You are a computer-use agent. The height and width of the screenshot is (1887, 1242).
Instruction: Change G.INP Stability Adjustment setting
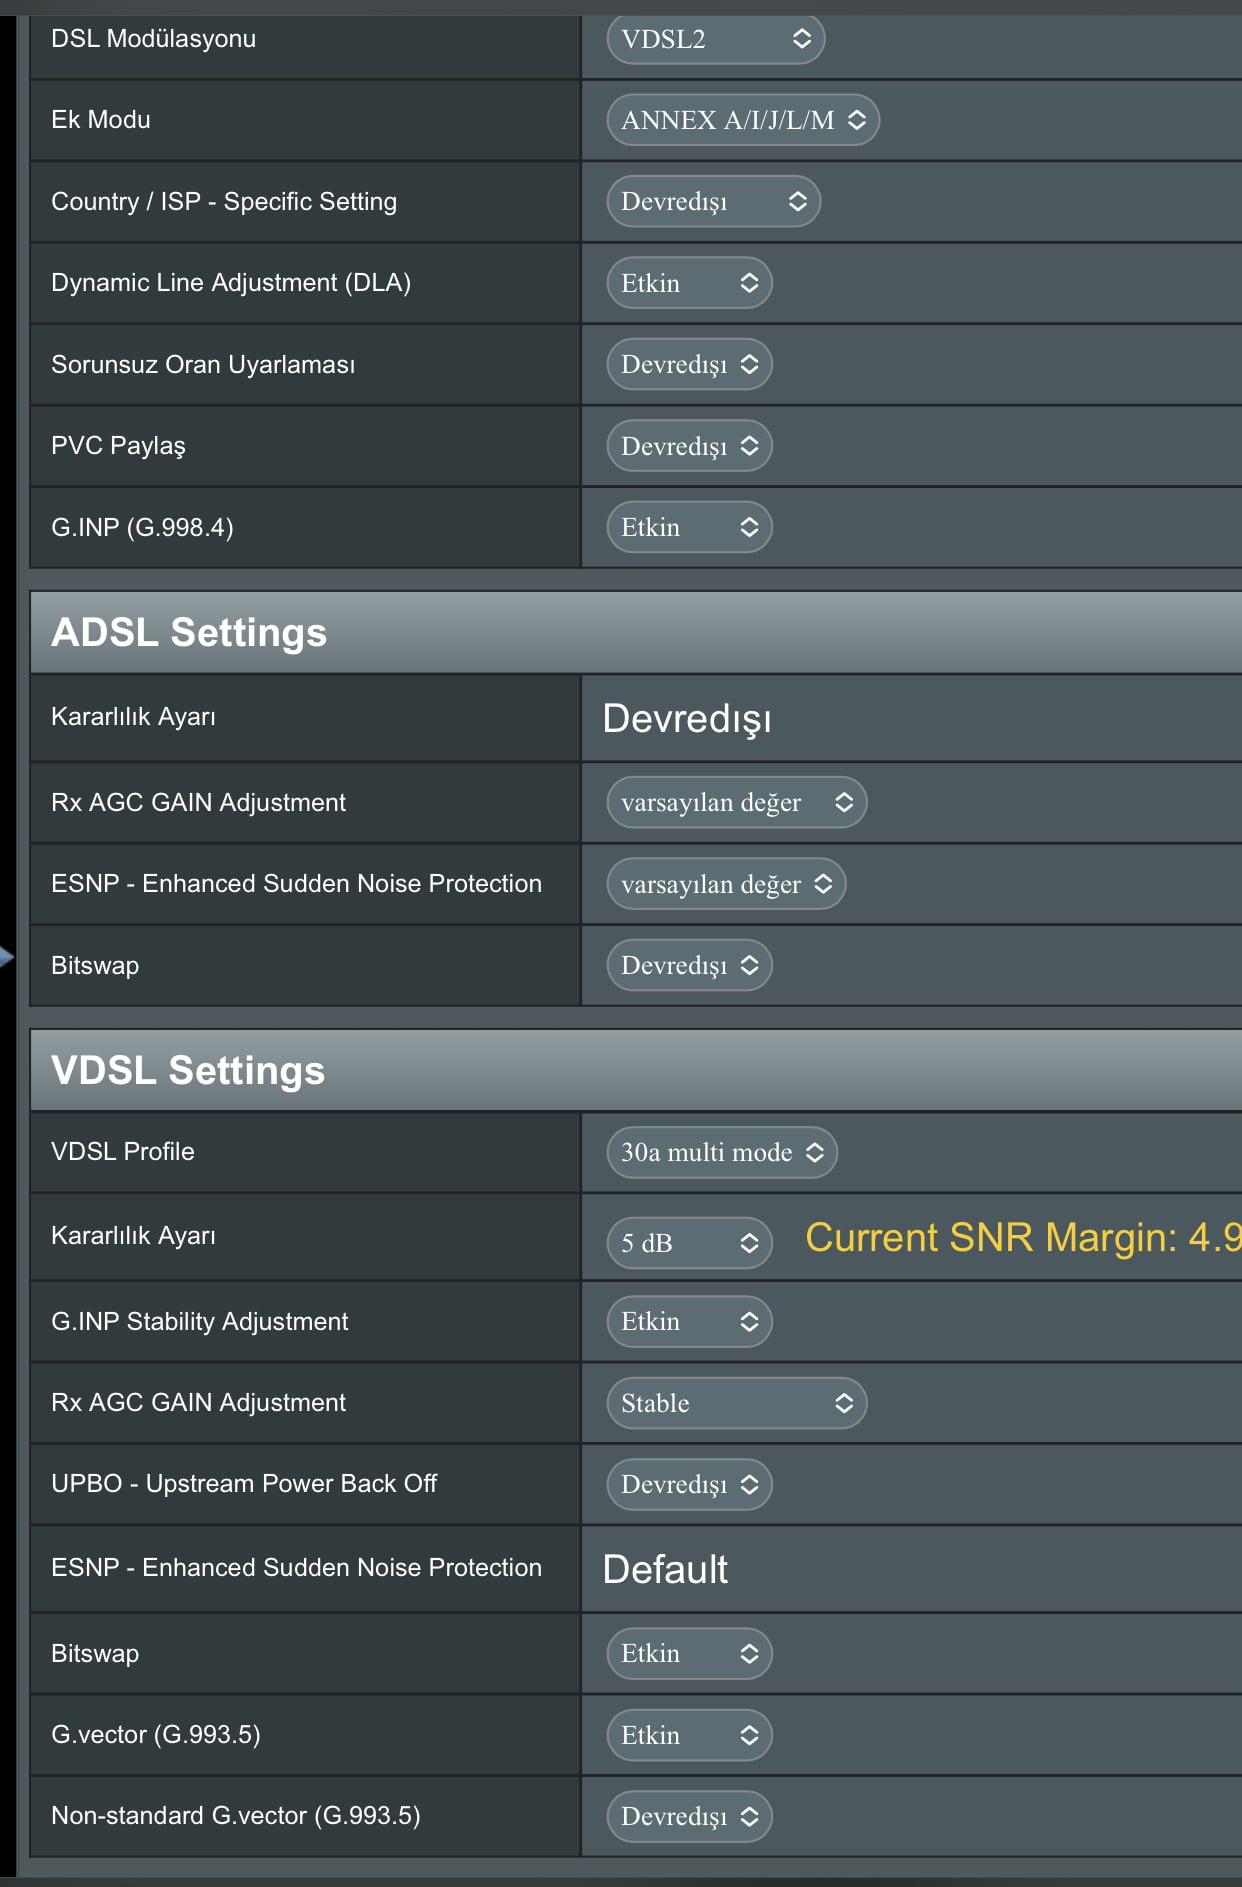[x=689, y=1321]
